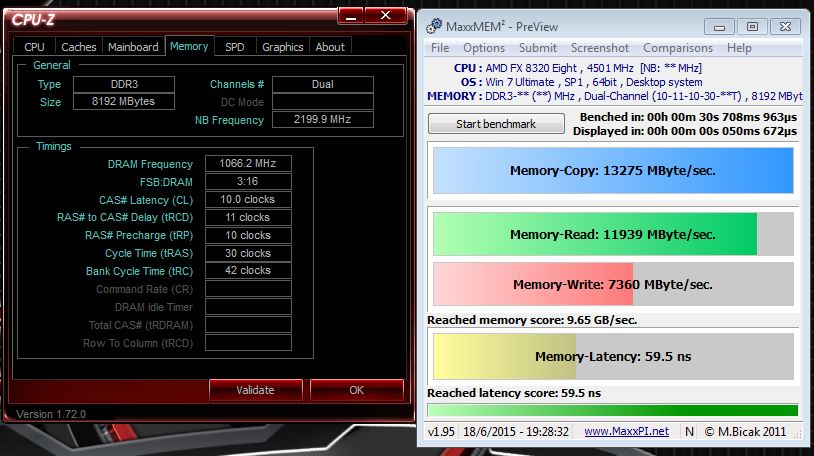Click the empty DC Mode field

click(323, 102)
